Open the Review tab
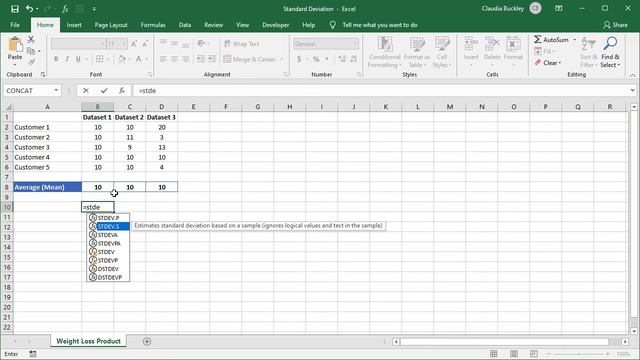The width and height of the screenshot is (640, 360). click(213, 25)
